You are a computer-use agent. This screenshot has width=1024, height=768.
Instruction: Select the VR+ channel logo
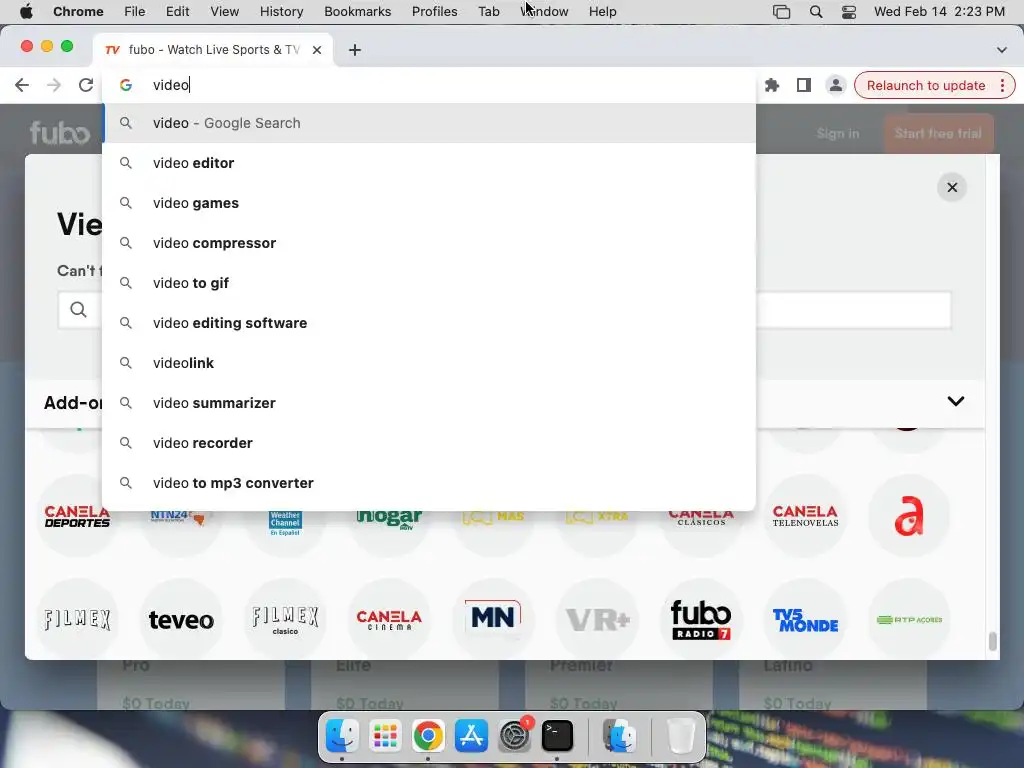[597, 619]
